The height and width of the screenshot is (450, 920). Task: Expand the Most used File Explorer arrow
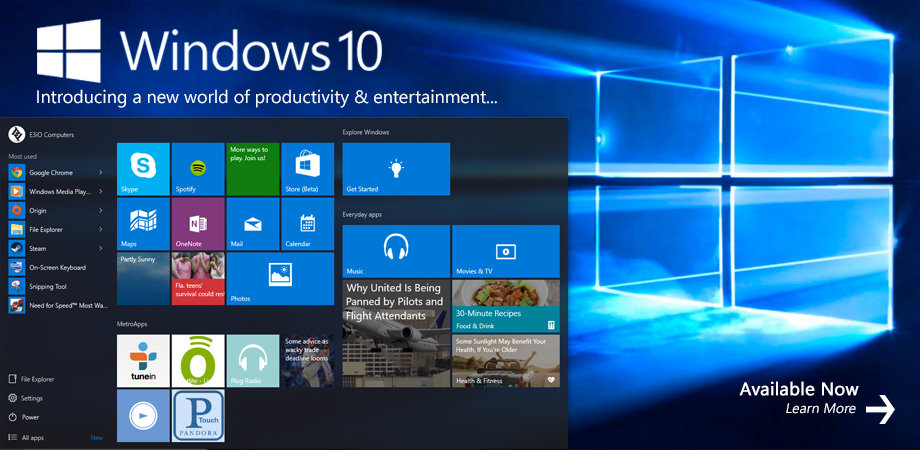(x=101, y=229)
